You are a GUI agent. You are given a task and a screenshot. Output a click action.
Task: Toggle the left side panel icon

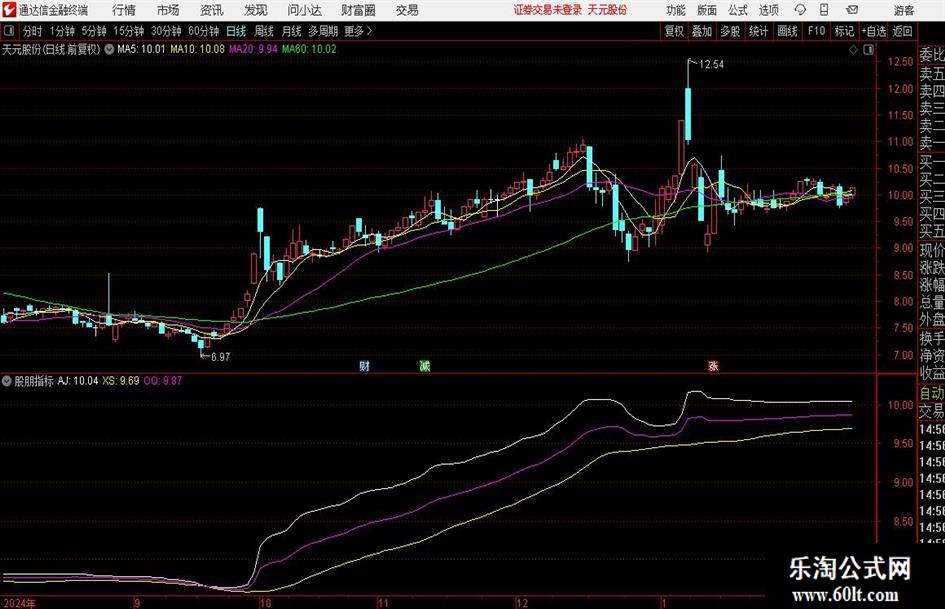tap(9, 31)
